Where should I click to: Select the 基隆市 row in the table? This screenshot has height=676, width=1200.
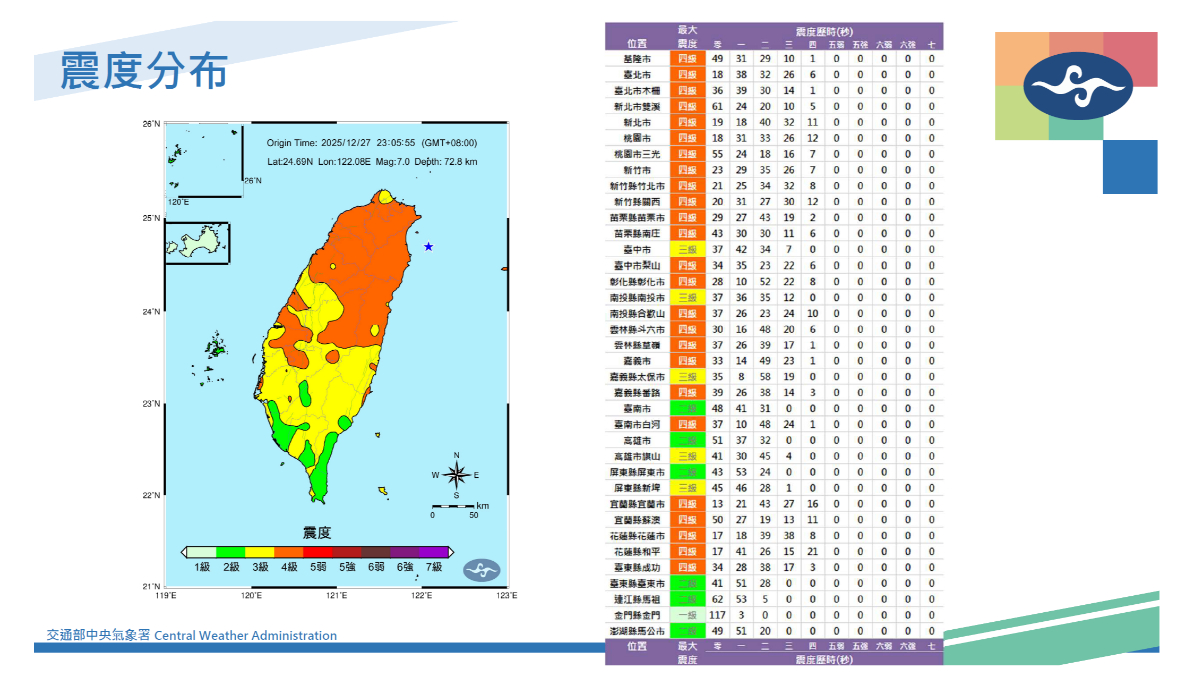[637, 59]
